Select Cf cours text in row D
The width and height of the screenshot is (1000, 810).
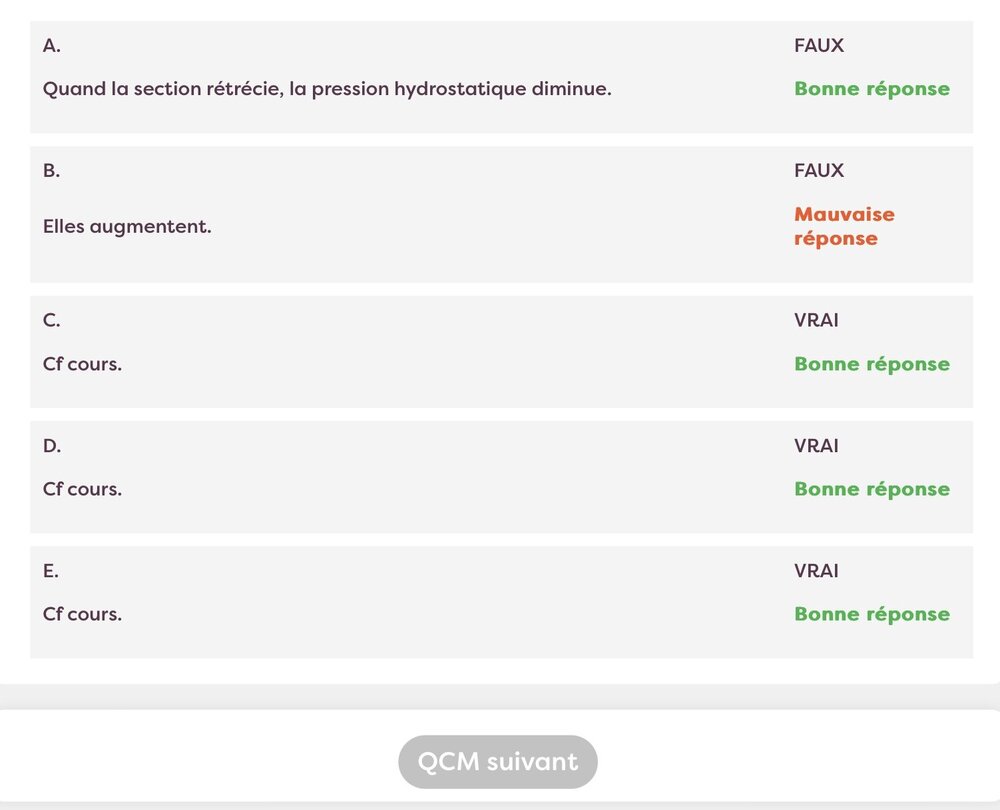82,489
